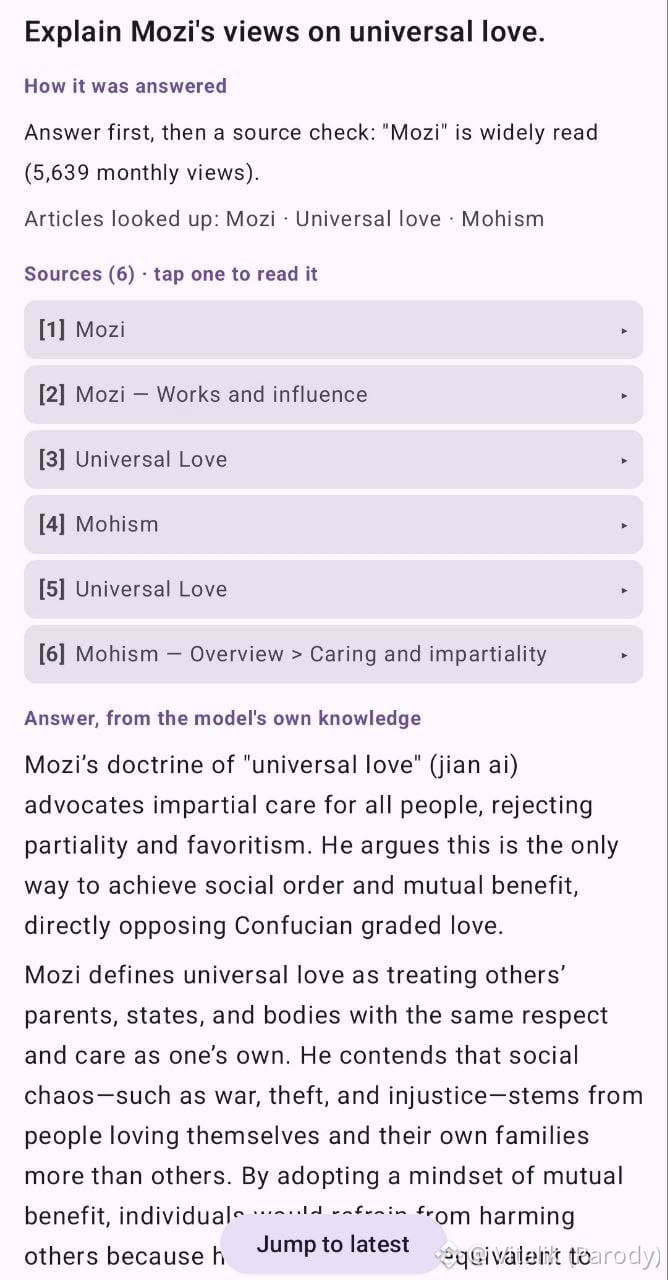Click the arrow icon on source [5]
The image size is (668, 1280).
[x=624, y=590]
